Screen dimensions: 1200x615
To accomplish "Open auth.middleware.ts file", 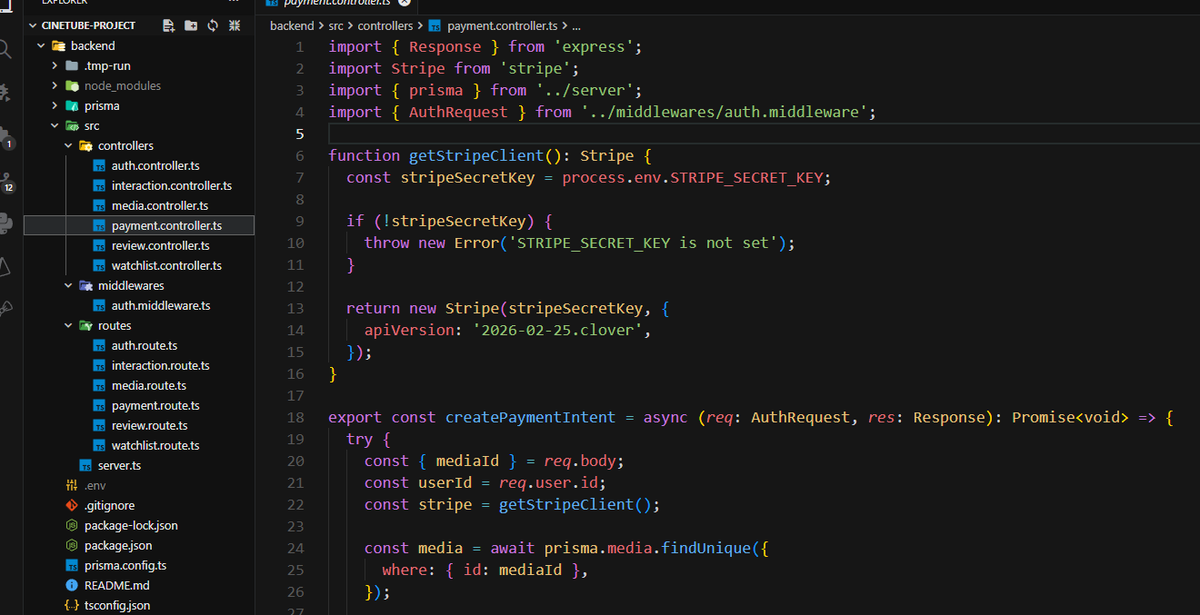I will 139,305.
